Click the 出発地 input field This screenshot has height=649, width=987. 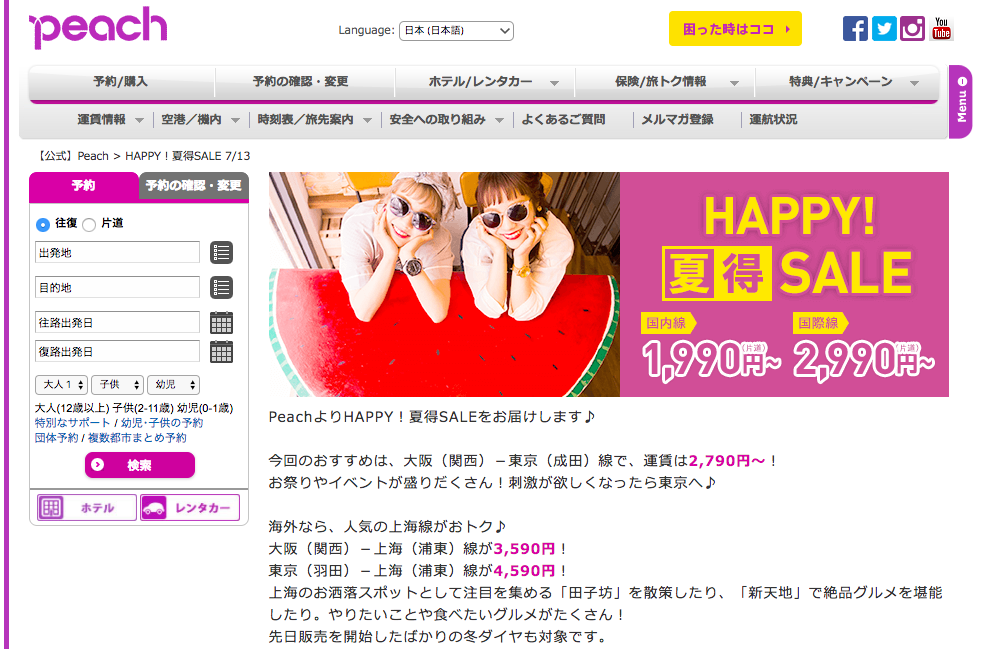coord(117,252)
